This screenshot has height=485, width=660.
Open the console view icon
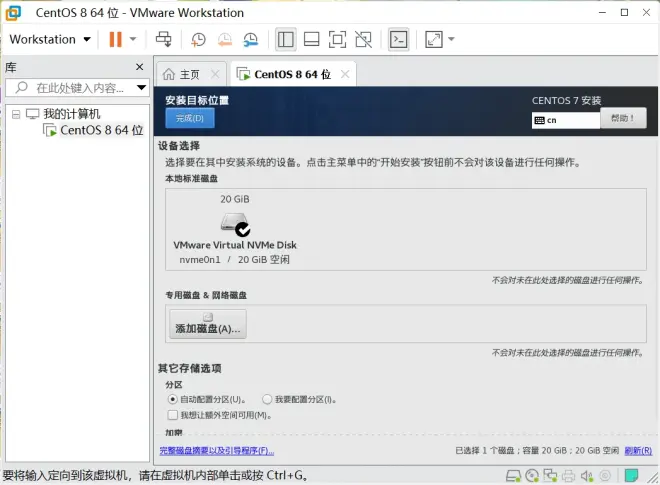(398, 40)
